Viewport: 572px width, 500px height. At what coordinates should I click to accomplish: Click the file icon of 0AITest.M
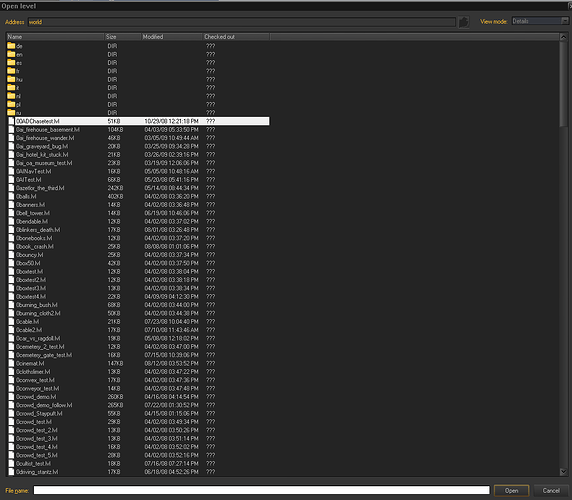11,179
